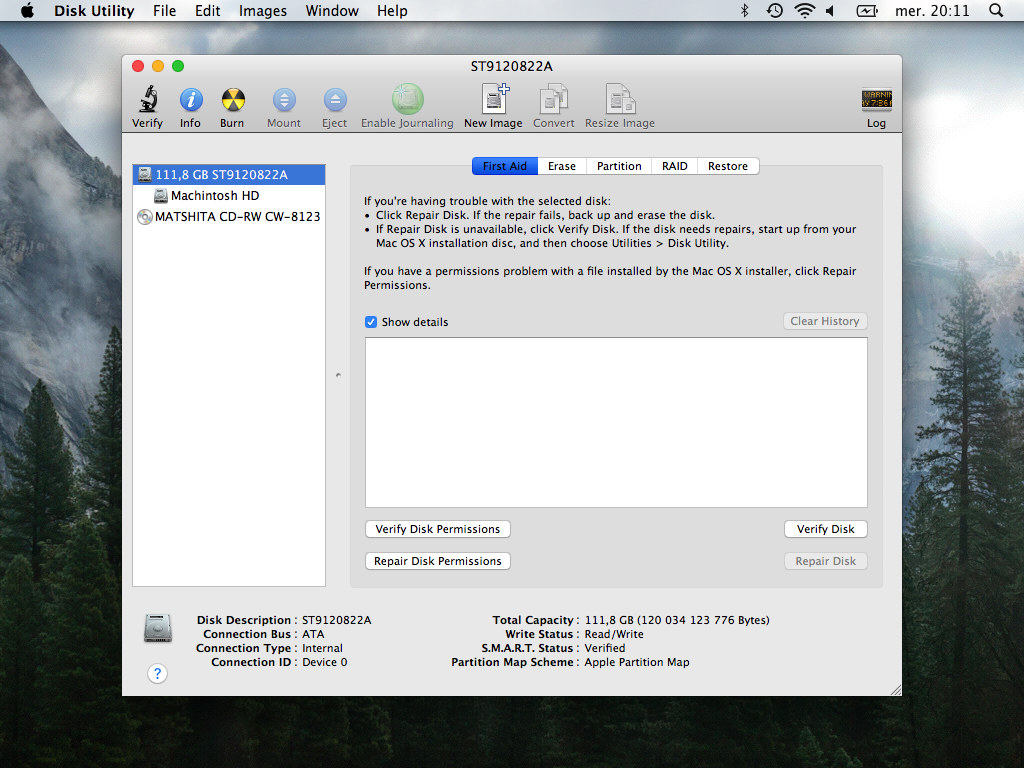1024x768 pixels.
Task: Click the Clear History button
Action: pyautogui.click(x=825, y=321)
